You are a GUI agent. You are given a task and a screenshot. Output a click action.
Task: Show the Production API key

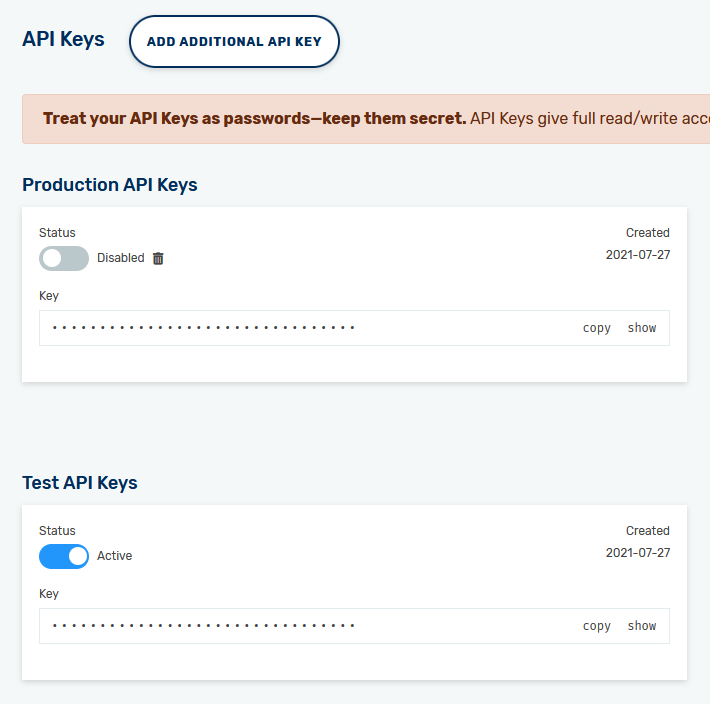pyautogui.click(x=642, y=328)
